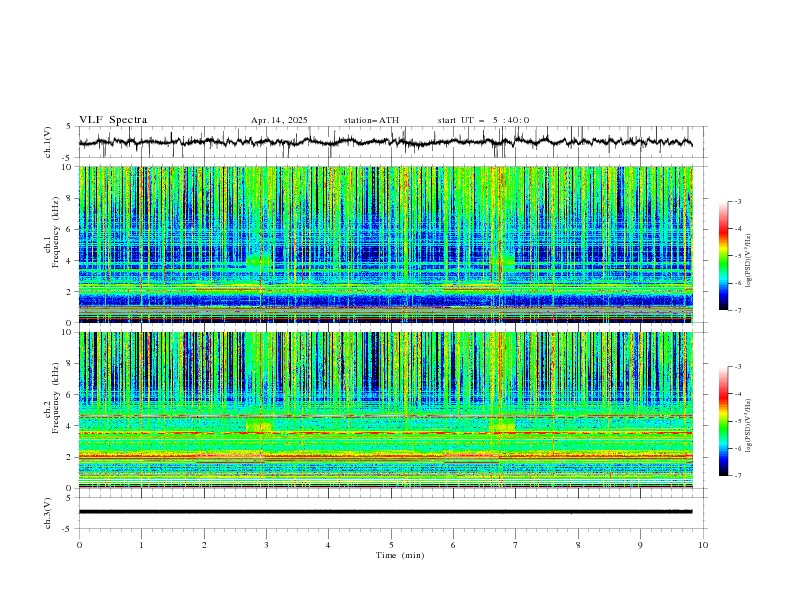Screen dimensions: 792x612
Task: Click the ch.1 voltage waveform trace
Action: [x=385, y=142]
